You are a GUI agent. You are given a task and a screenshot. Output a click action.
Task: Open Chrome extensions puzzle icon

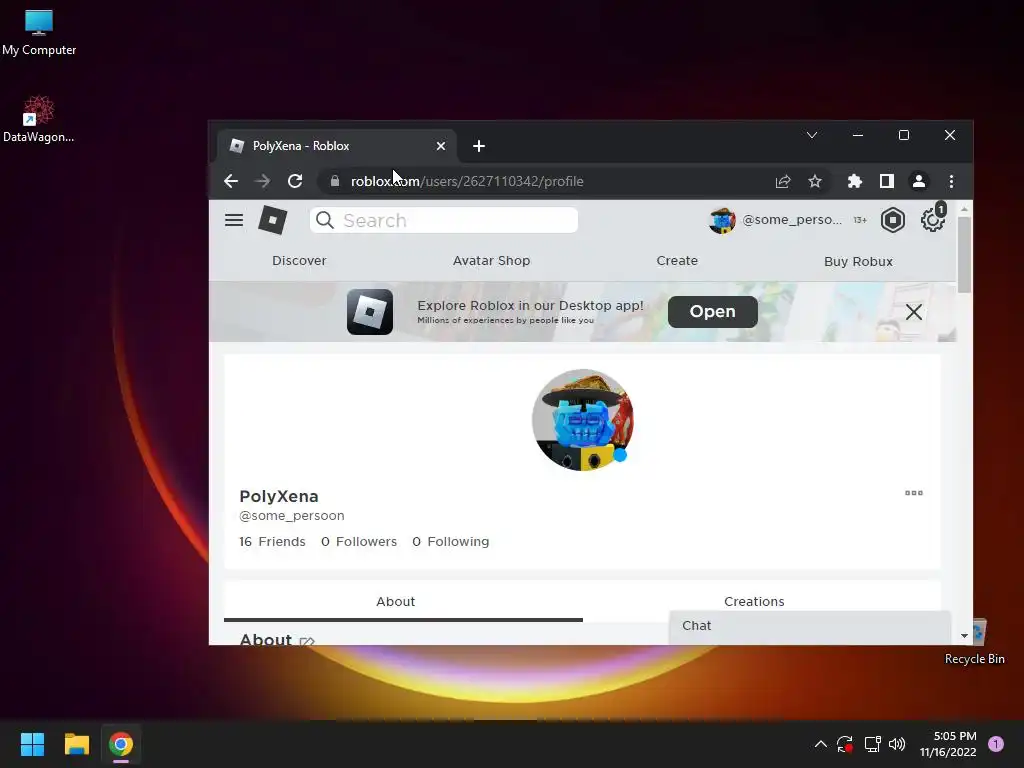(854, 181)
